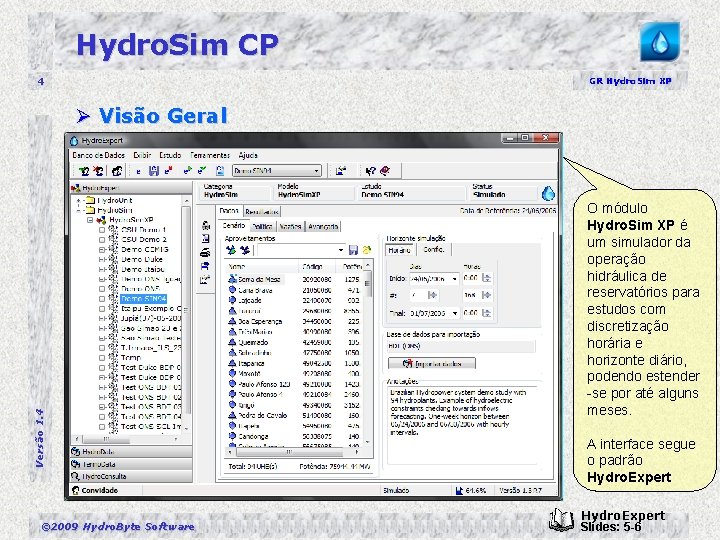Open the Exibir menu

tap(142, 155)
